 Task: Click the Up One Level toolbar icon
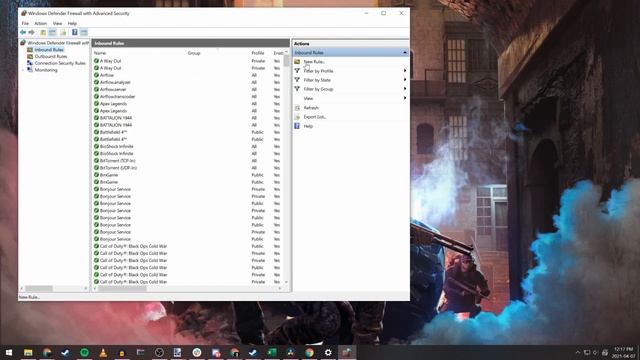point(43,32)
